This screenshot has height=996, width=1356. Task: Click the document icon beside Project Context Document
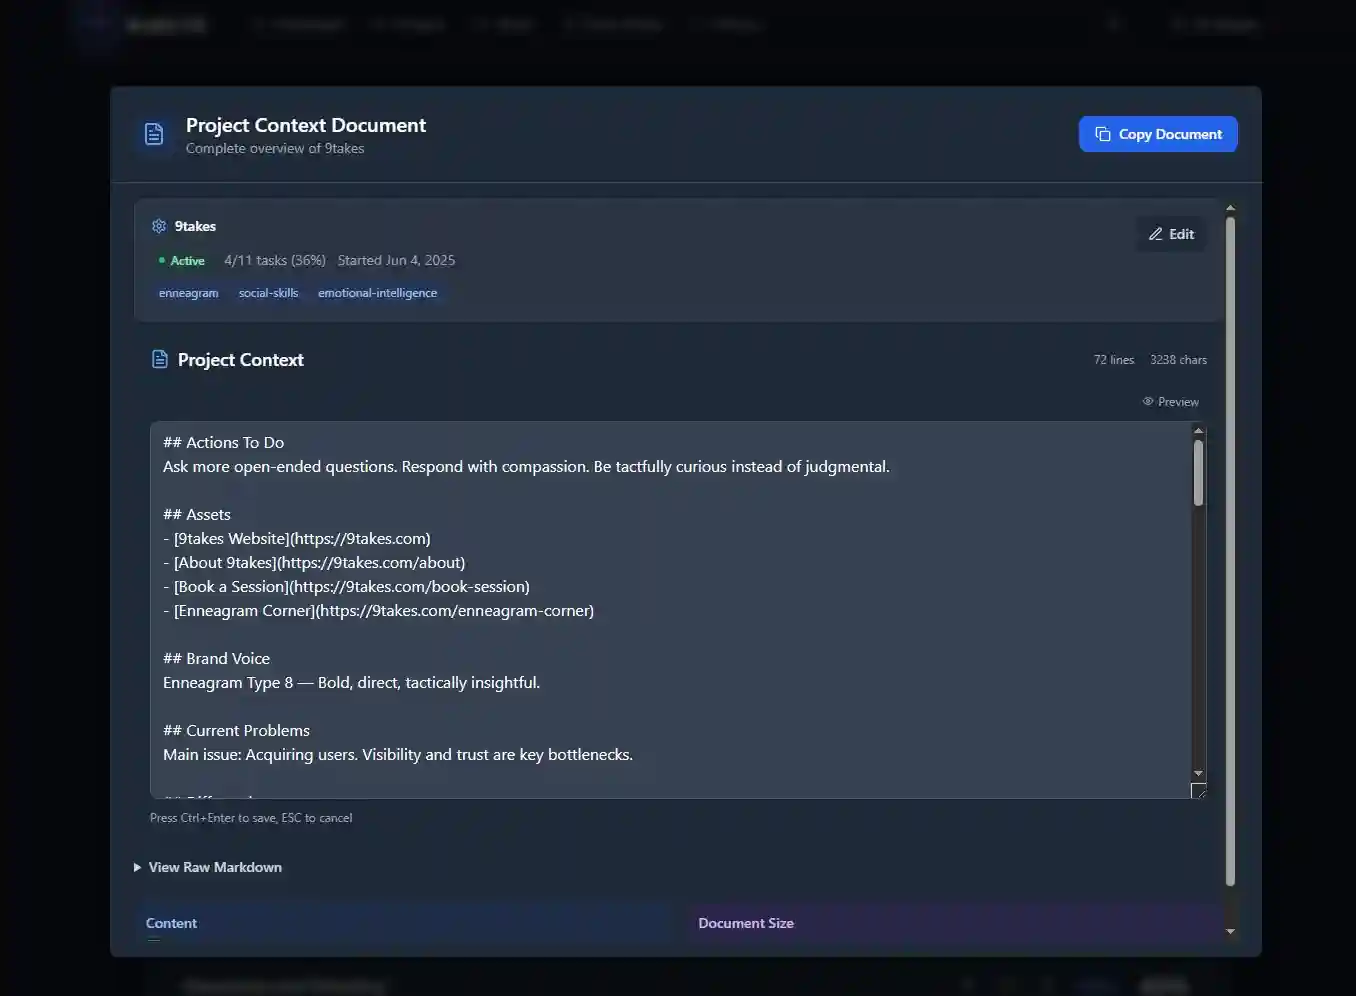tap(154, 134)
